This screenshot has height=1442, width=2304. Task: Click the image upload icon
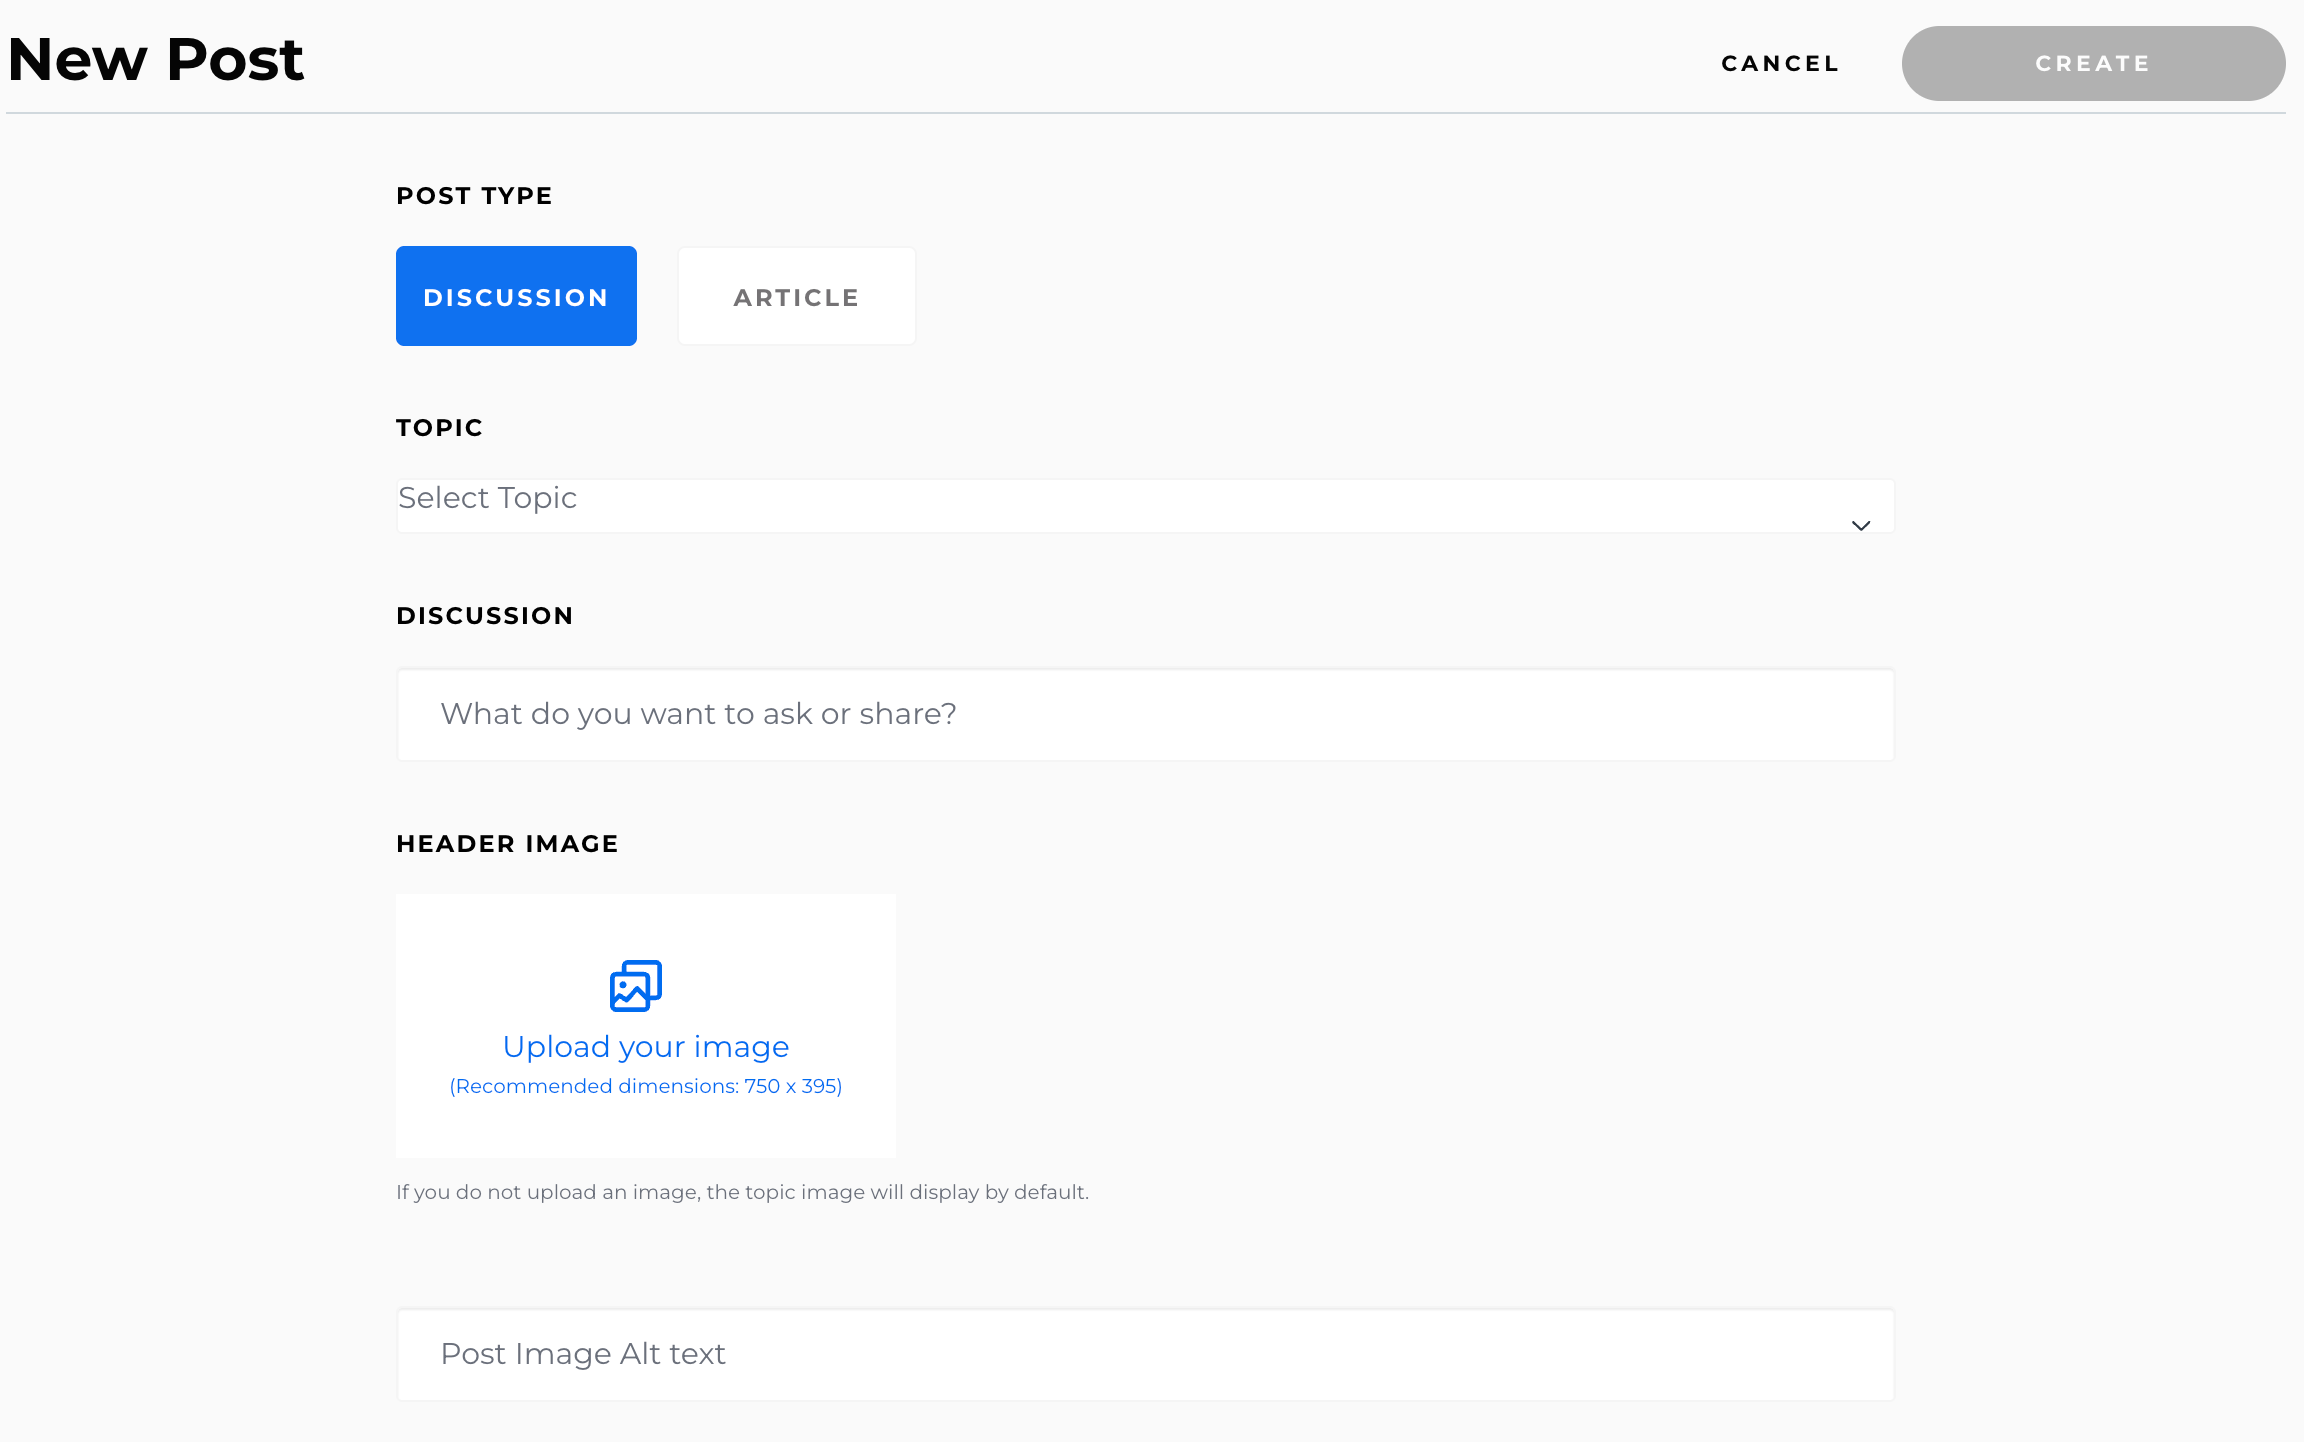636,986
